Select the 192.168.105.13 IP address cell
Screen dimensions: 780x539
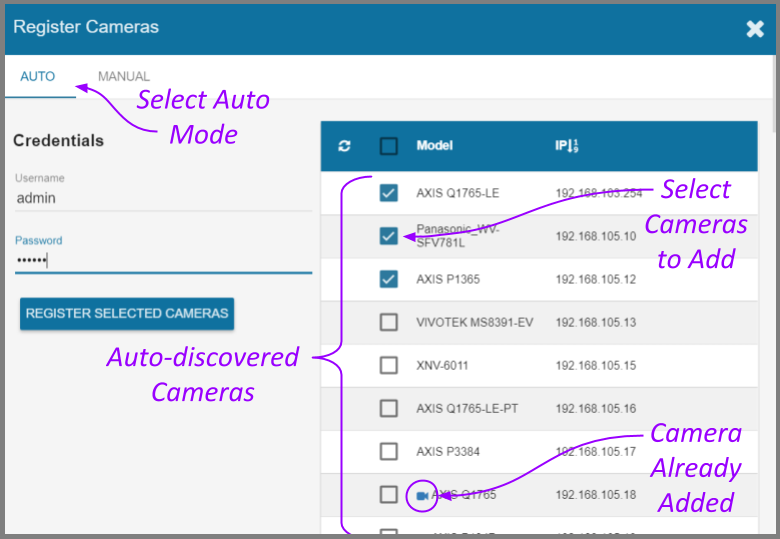tap(596, 323)
